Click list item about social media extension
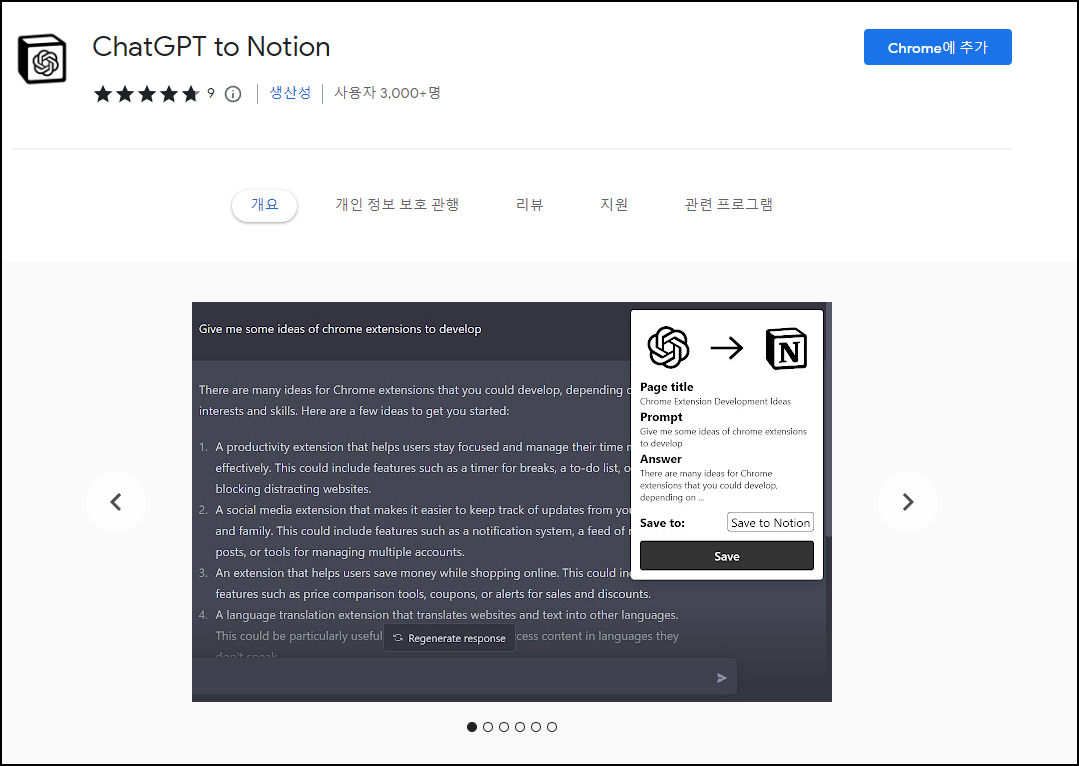The image size is (1079, 766). 415,531
